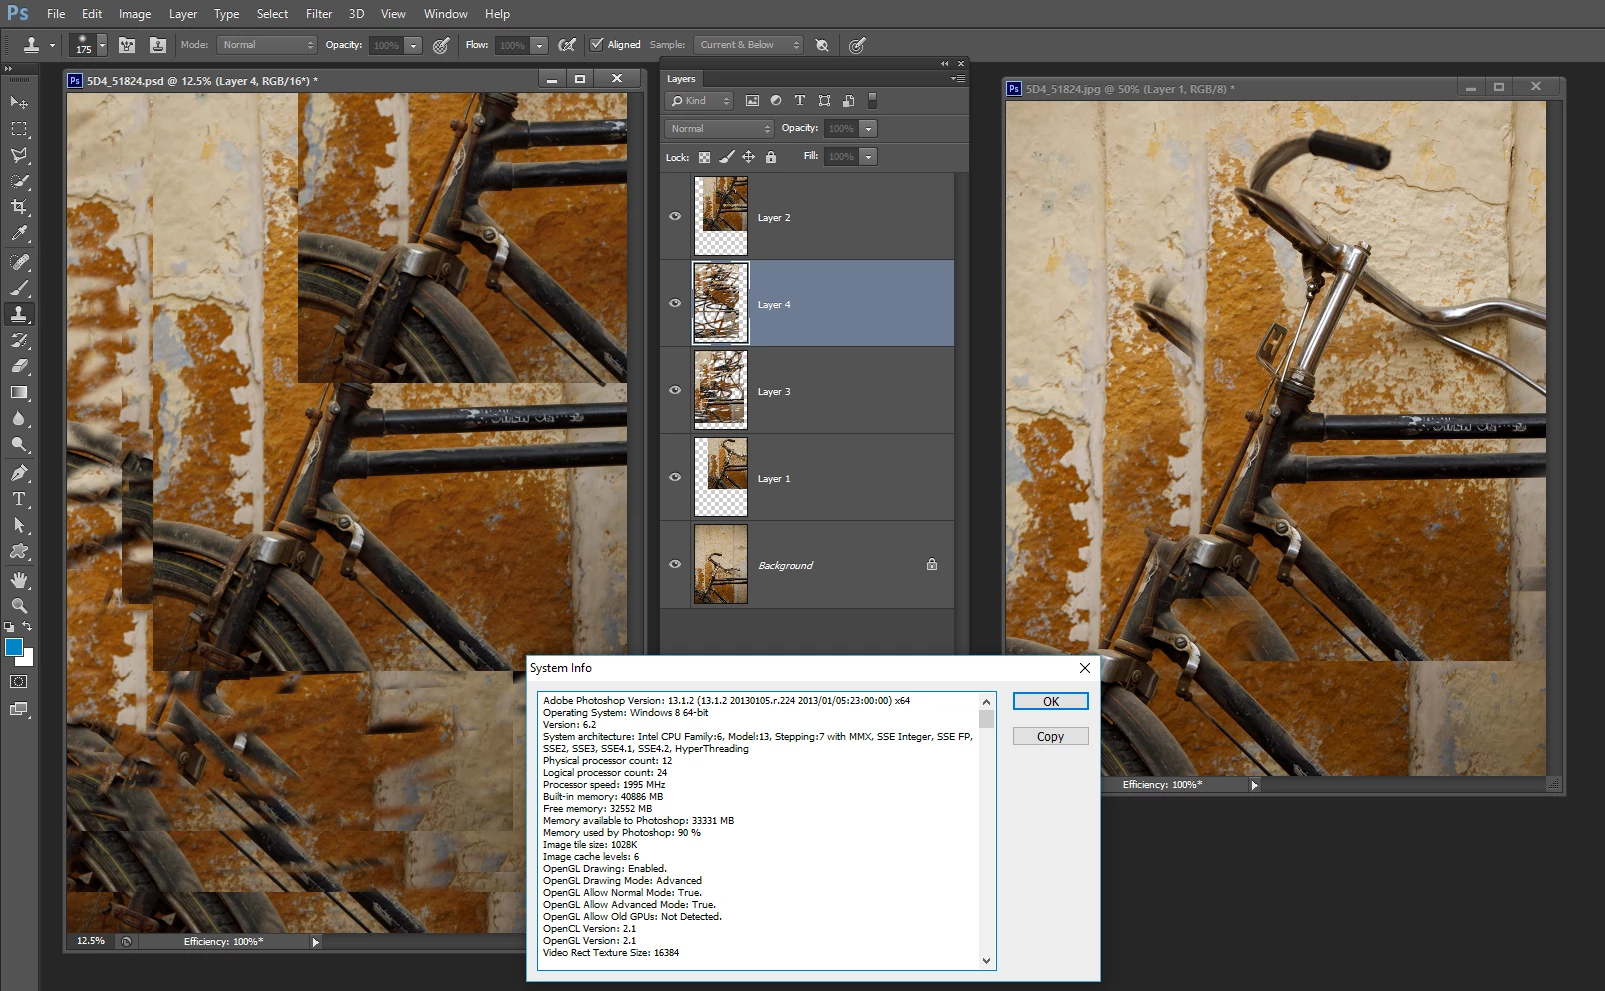Open the layer Opacity dropdown arrow
Screen dimensions: 1605x991
[x=868, y=129]
